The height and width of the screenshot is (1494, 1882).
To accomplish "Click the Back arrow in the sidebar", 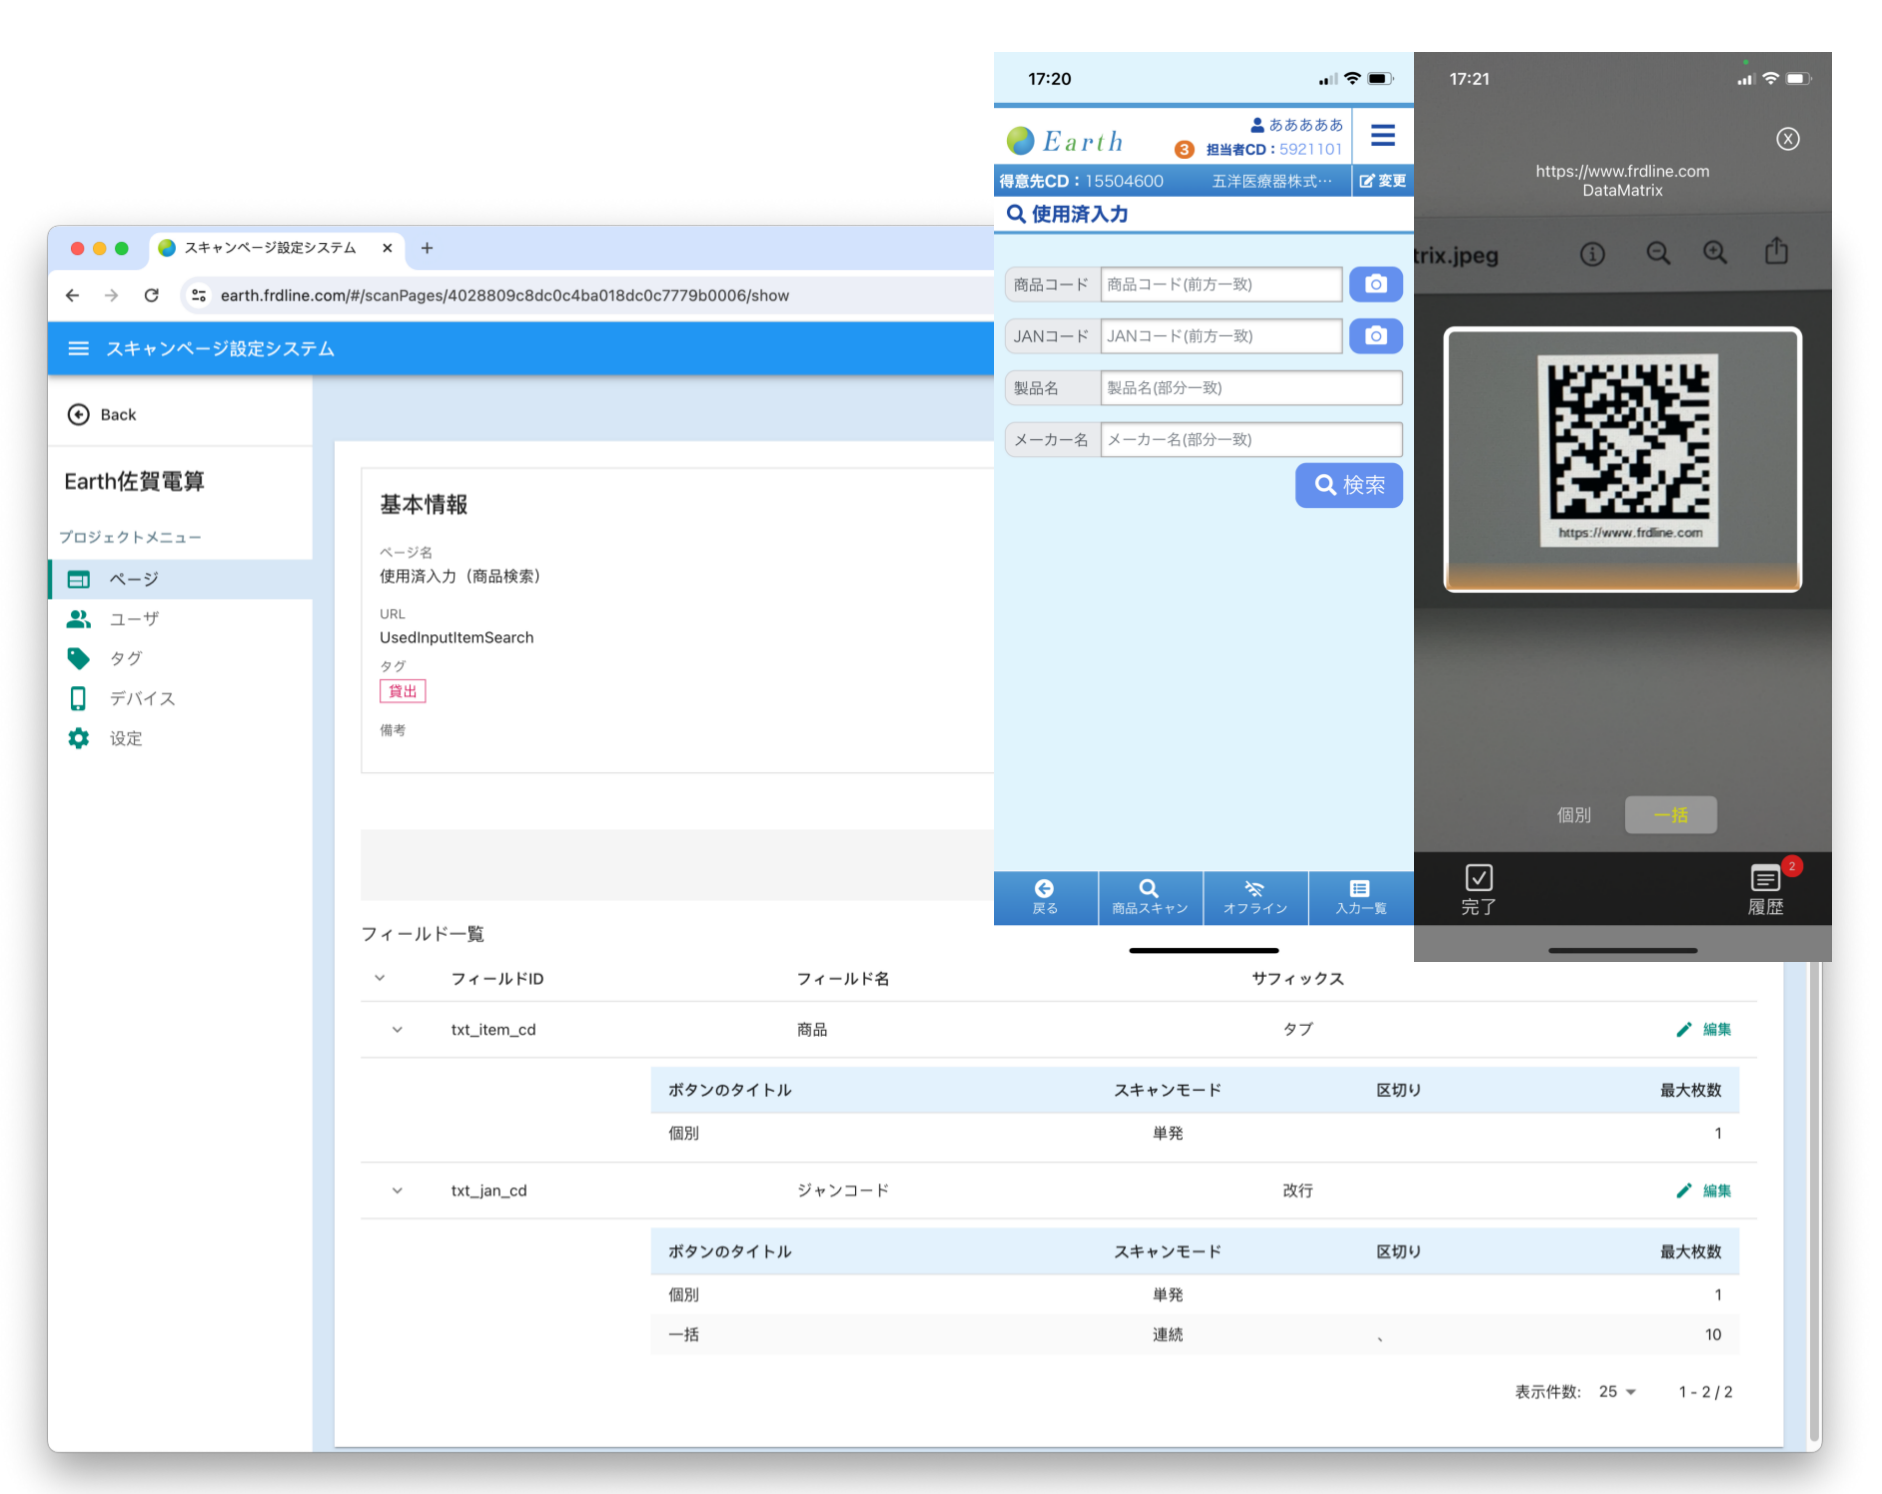I will pos(78,414).
